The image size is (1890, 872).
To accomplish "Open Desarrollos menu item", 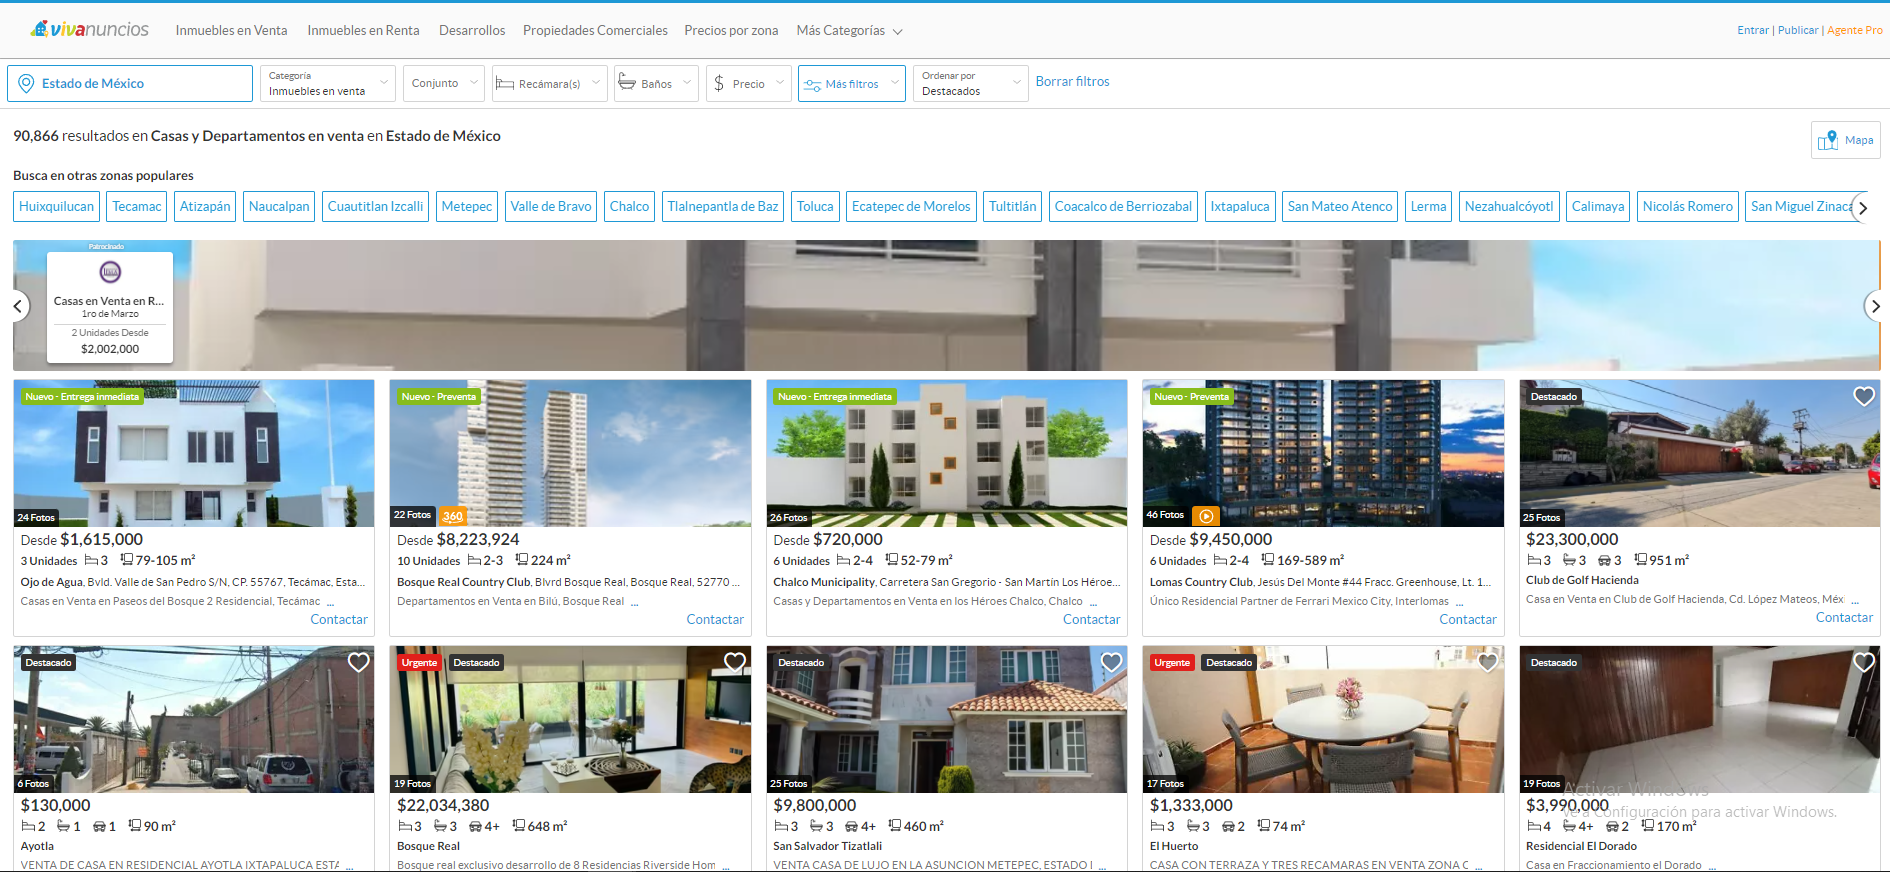I will pyautogui.click(x=472, y=31).
